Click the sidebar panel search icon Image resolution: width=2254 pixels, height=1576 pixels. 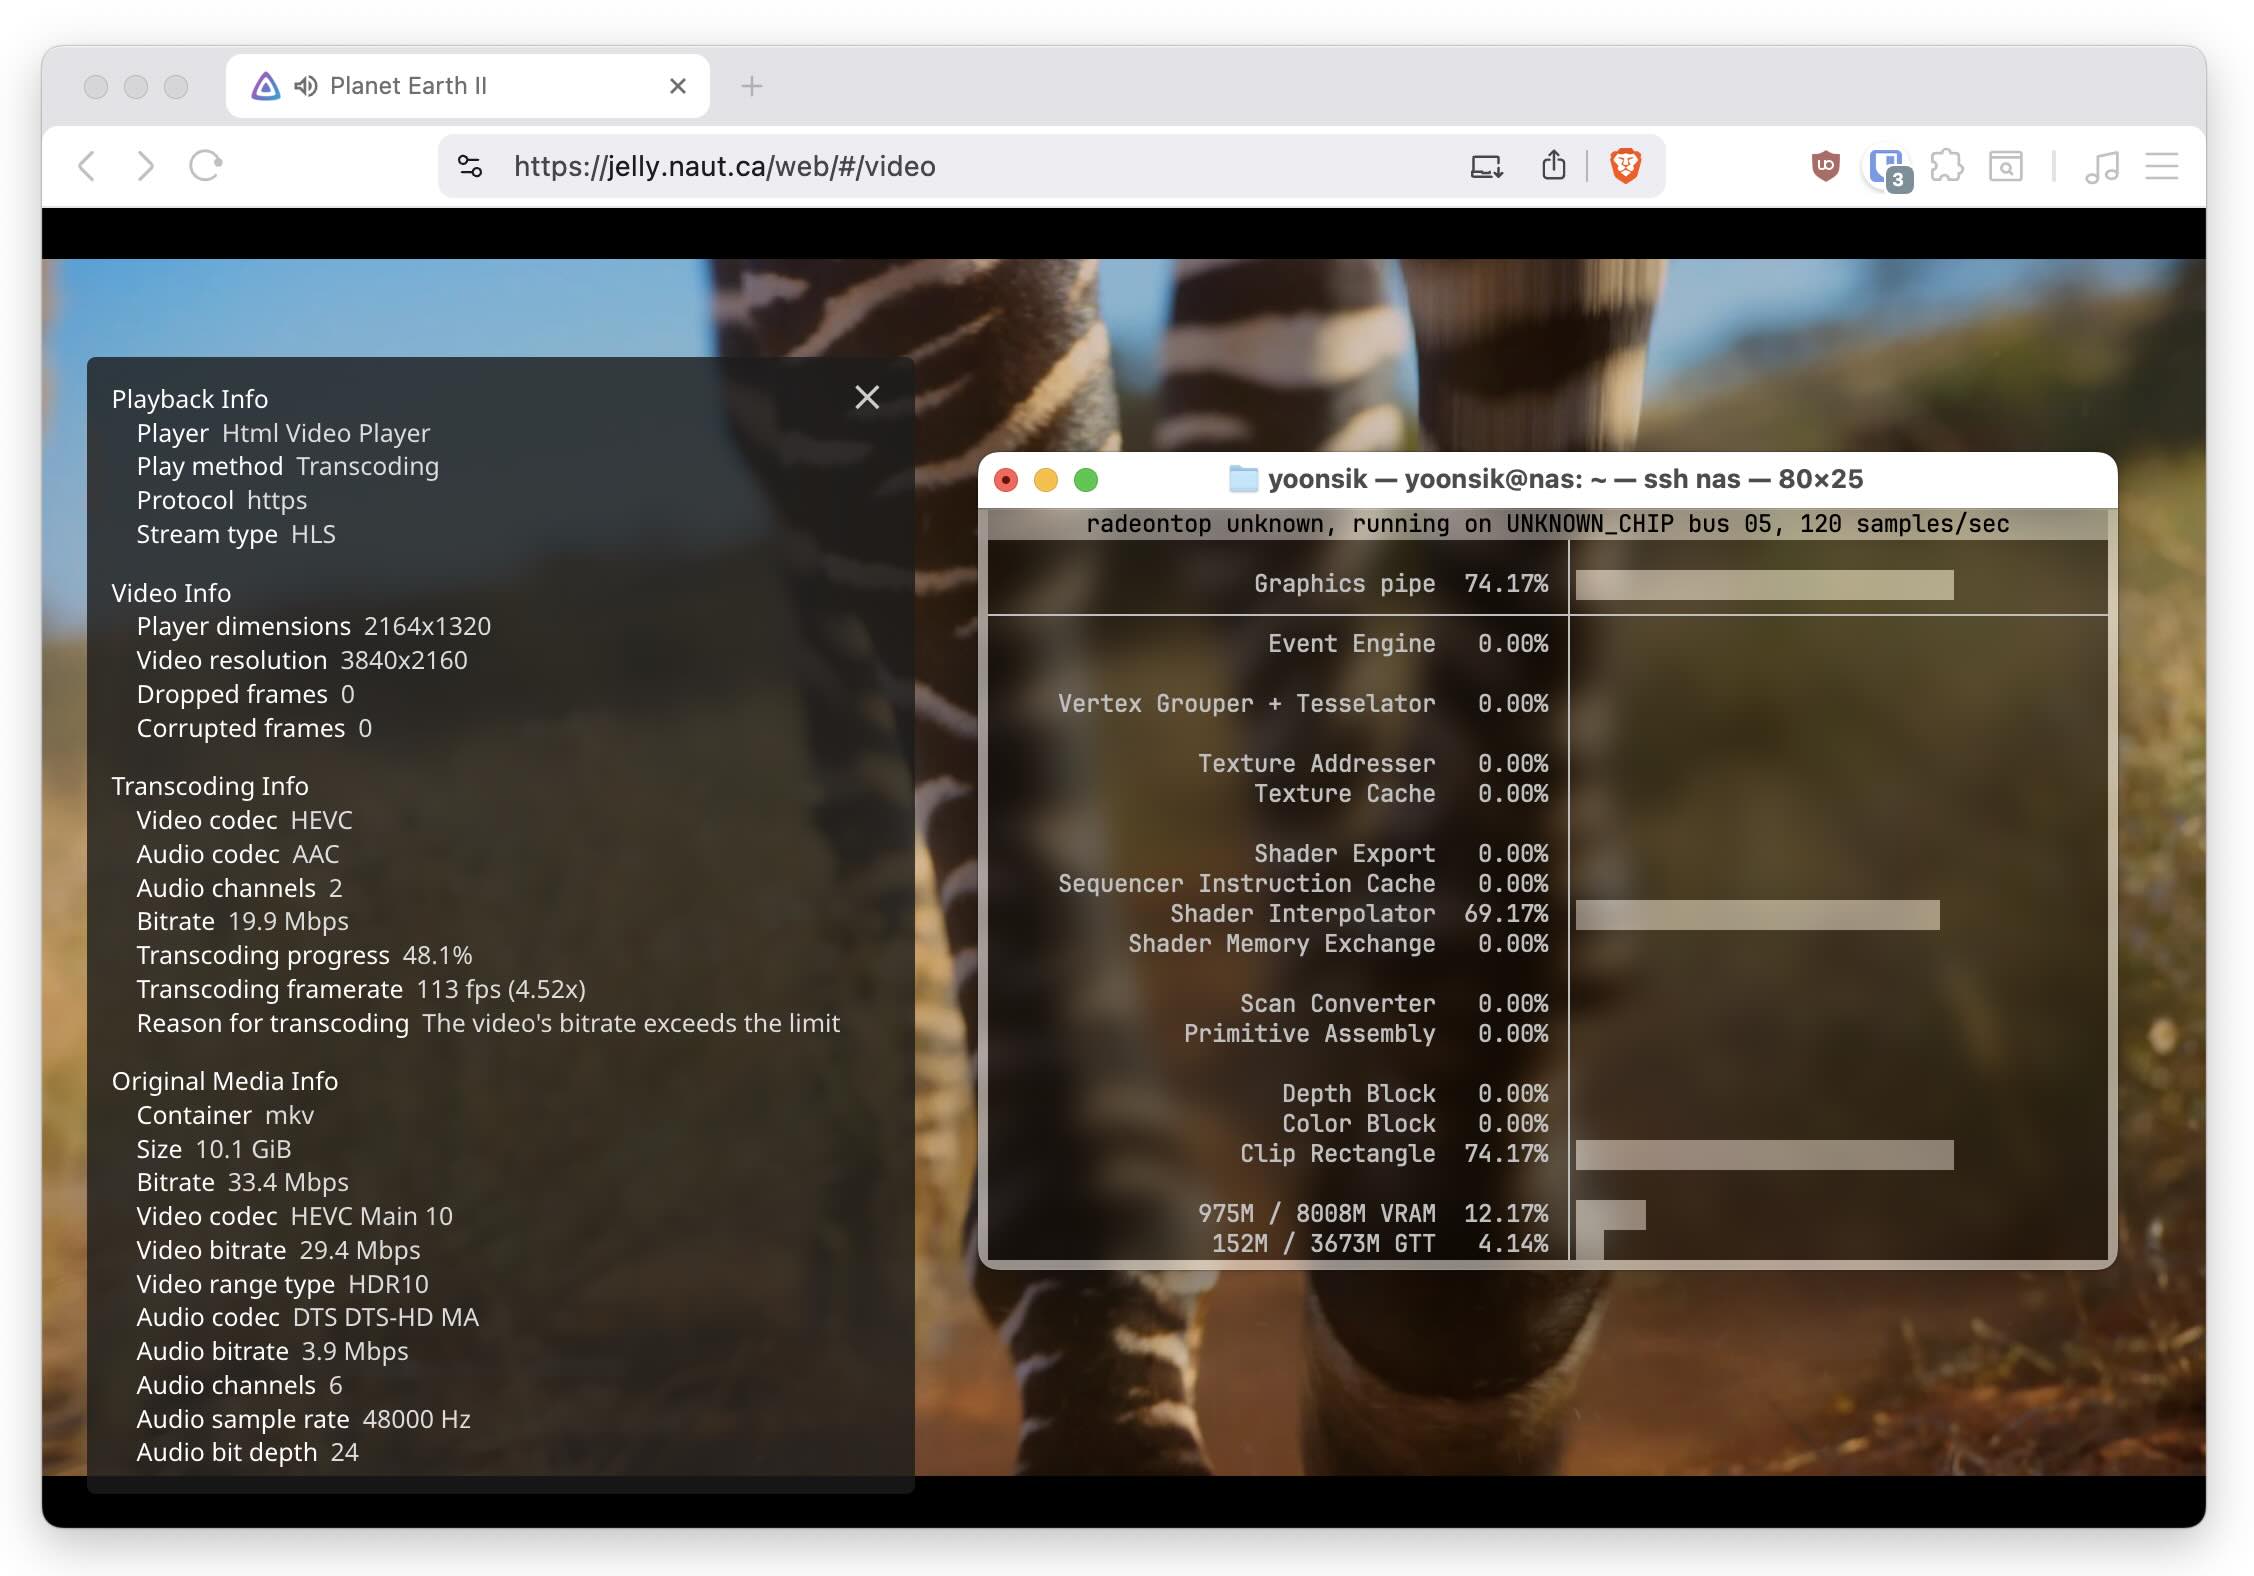point(2005,166)
